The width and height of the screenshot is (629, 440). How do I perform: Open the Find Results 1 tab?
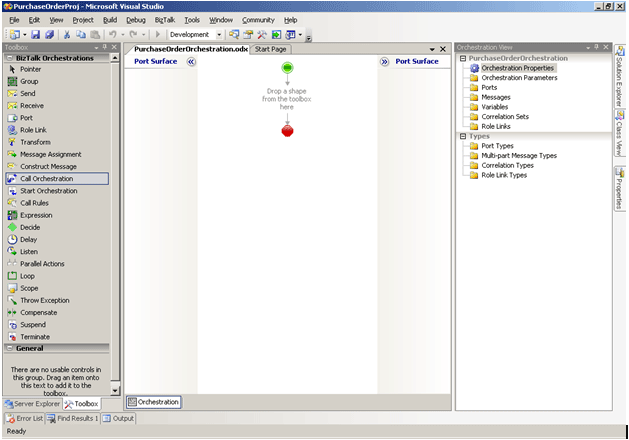pos(73,418)
